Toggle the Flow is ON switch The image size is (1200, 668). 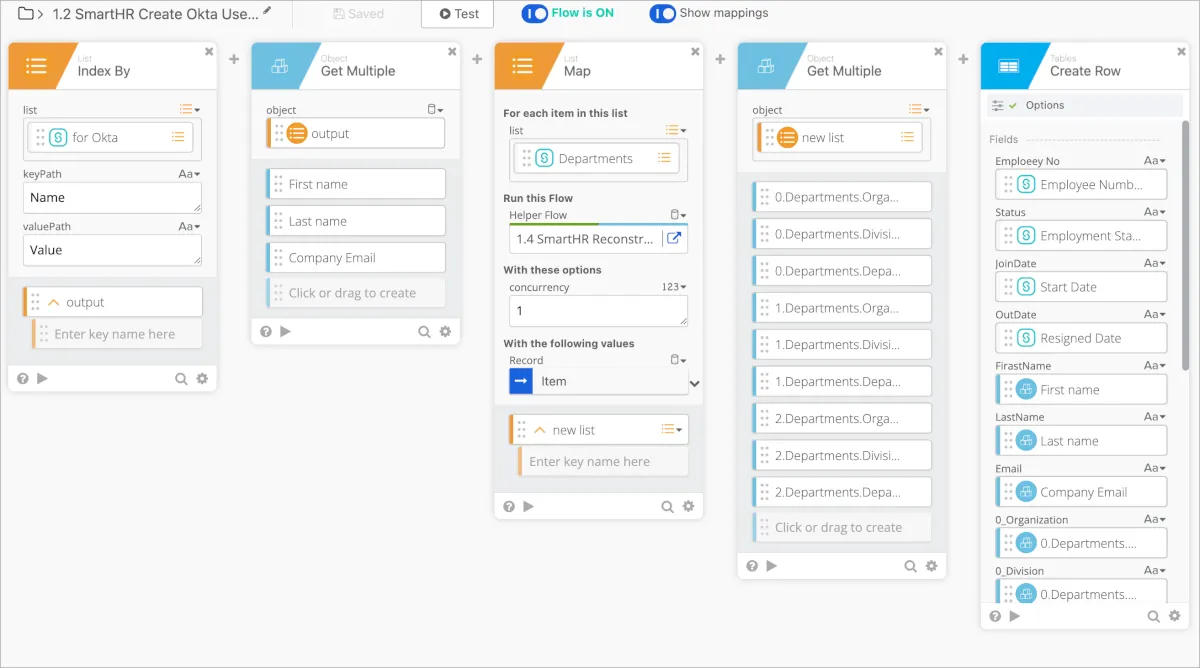535,14
